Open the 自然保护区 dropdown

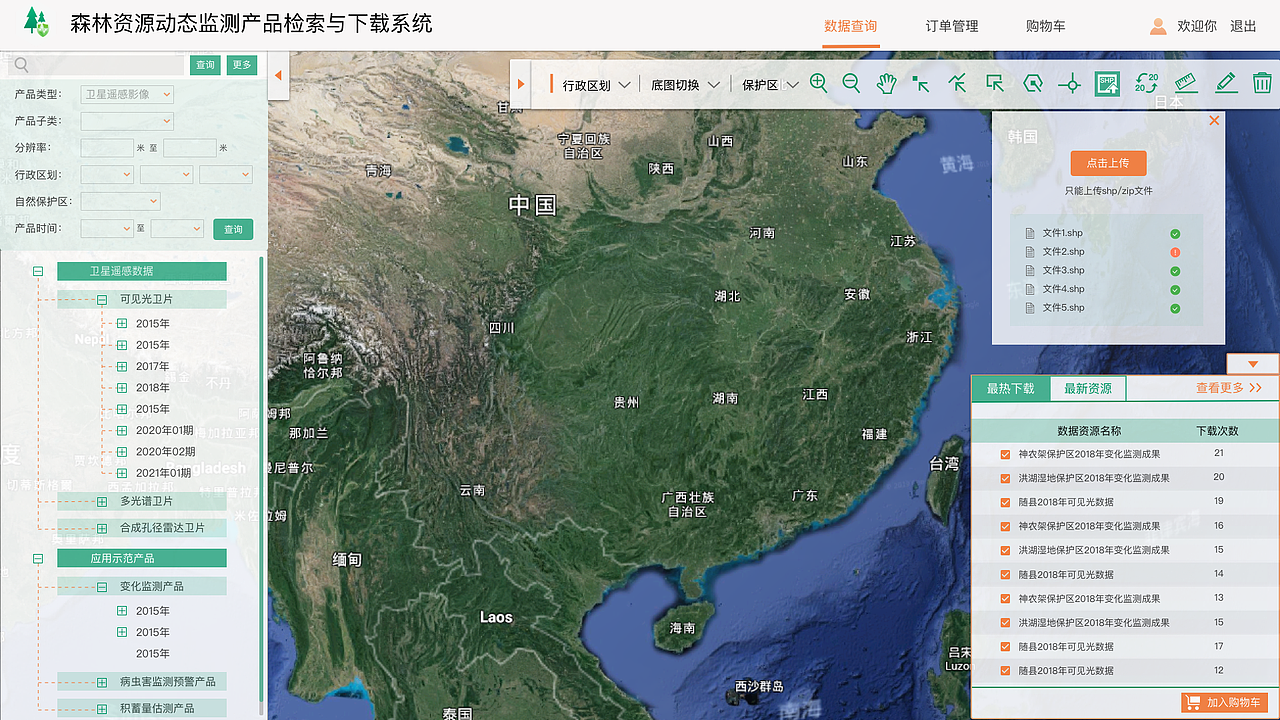point(120,201)
